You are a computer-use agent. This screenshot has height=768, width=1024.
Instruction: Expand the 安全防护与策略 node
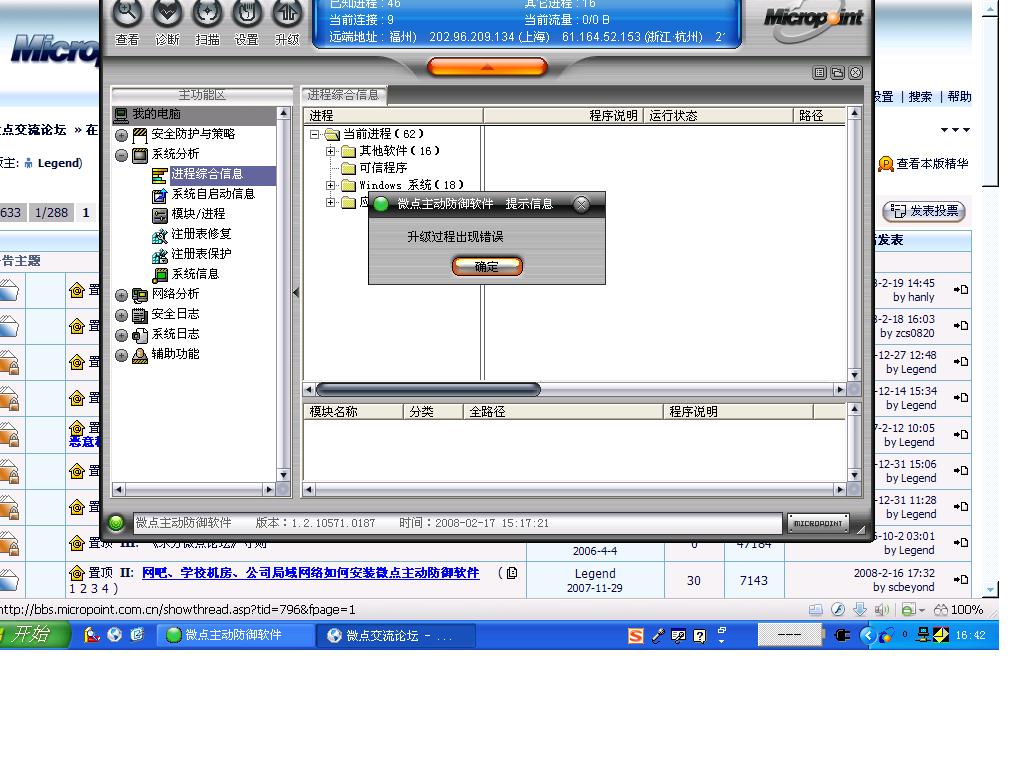pos(121,136)
